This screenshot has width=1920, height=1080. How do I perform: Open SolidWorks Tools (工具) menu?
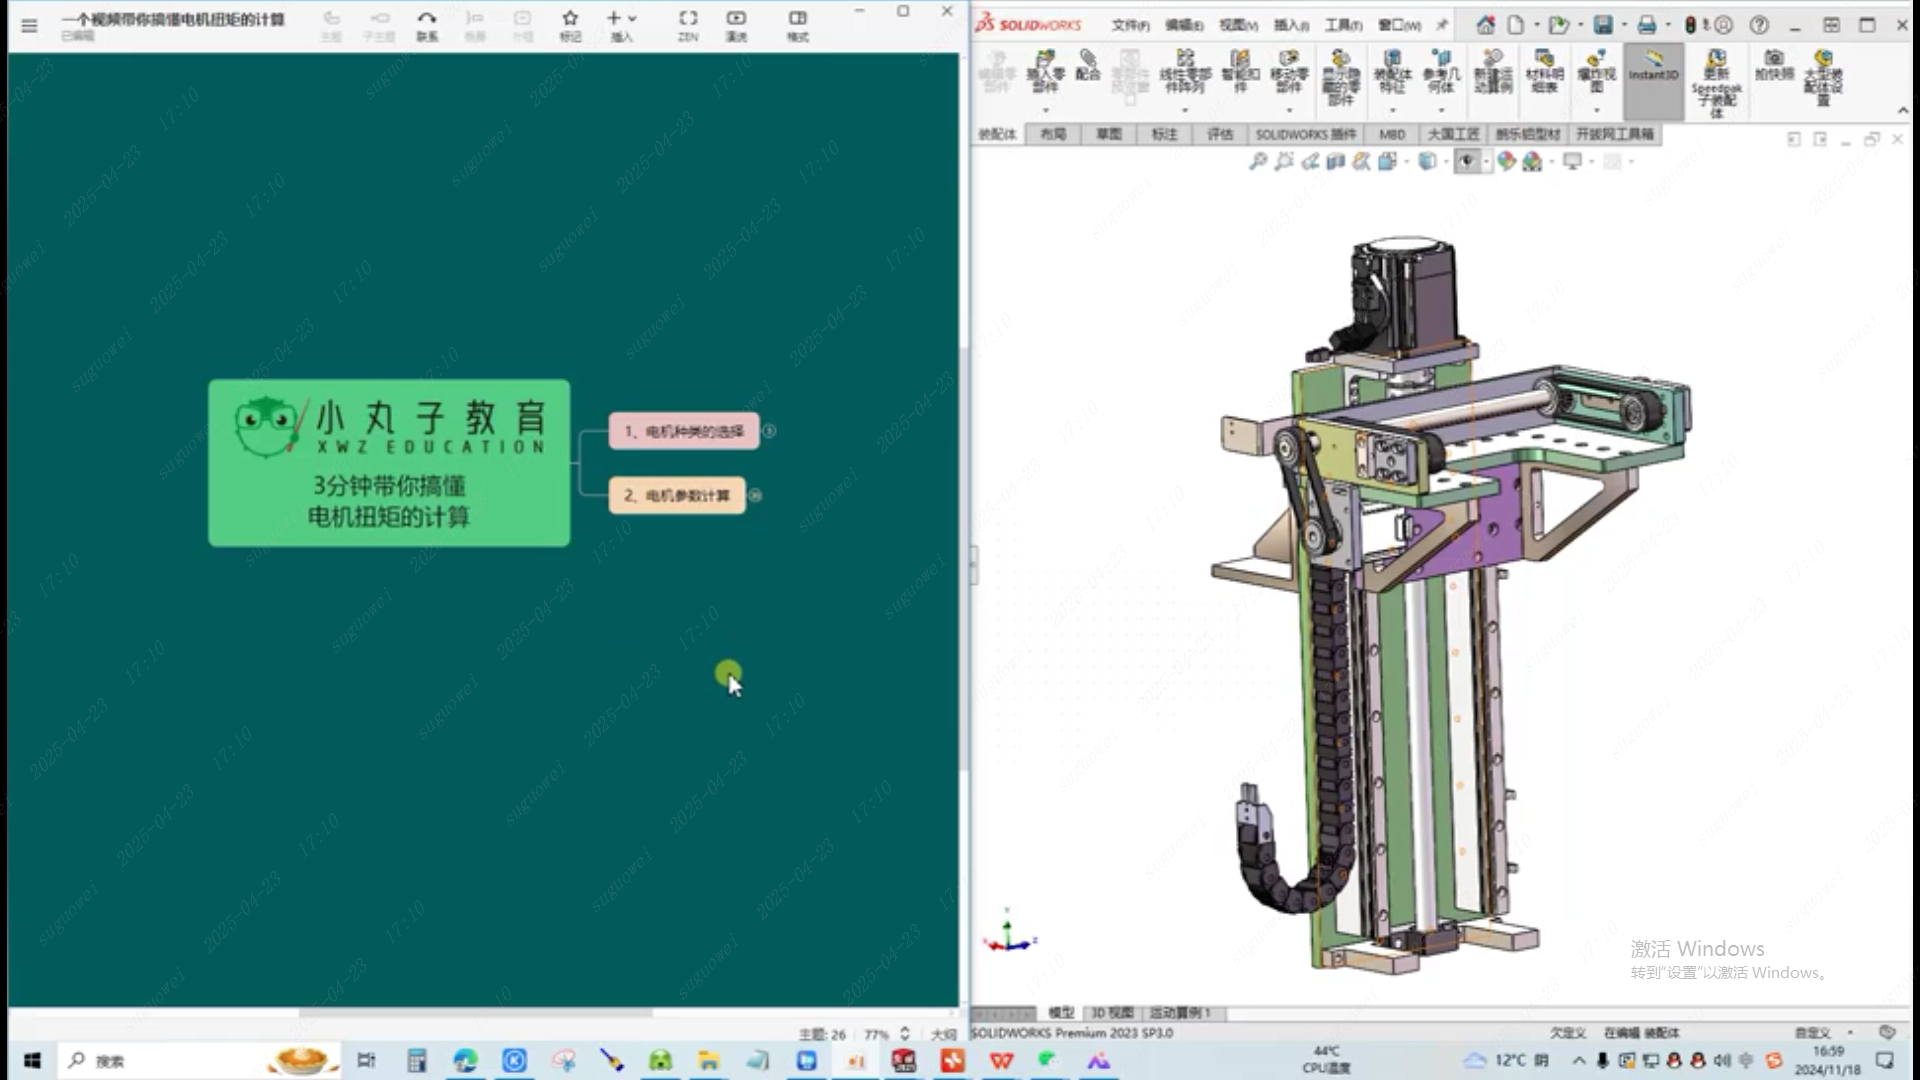click(x=1343, y=25)
